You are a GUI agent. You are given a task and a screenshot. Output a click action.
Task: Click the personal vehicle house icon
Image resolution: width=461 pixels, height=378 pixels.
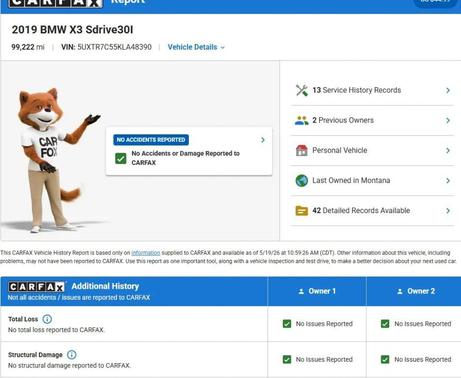click(x=302, y=150)
